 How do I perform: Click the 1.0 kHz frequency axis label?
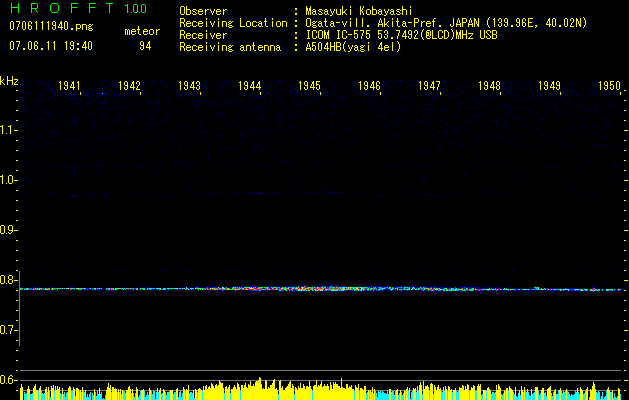[8, 180]
